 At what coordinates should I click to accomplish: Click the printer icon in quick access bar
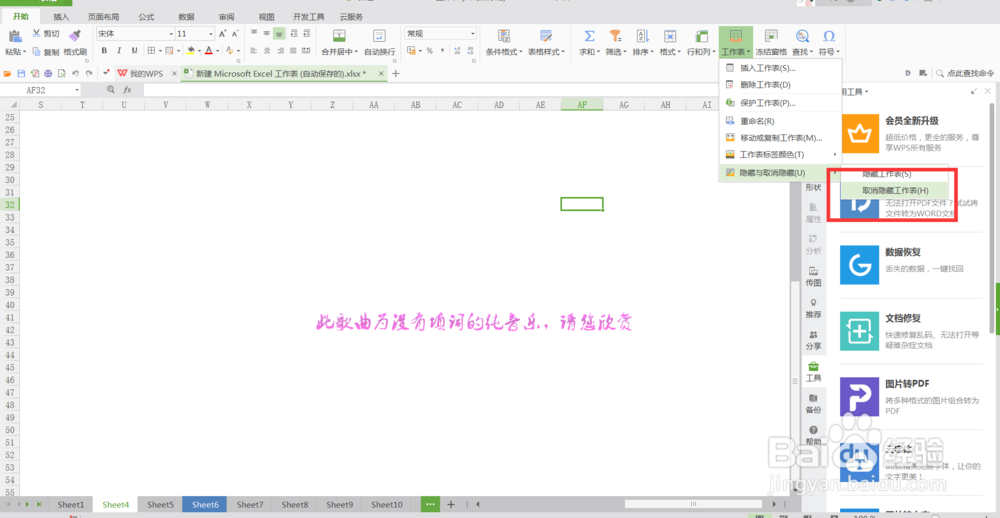click(48, 74)
